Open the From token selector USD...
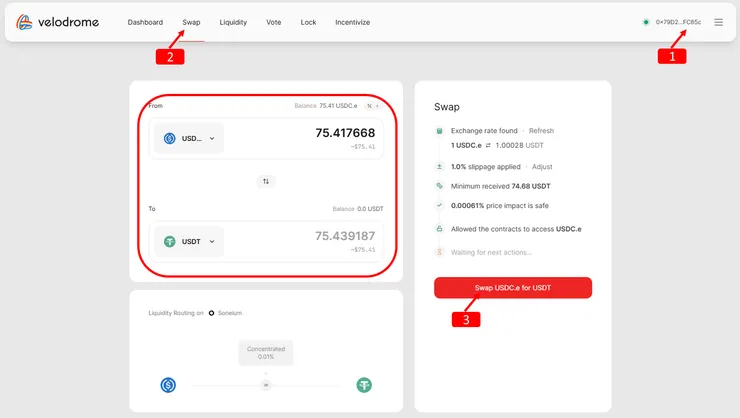 coord(189,138)
